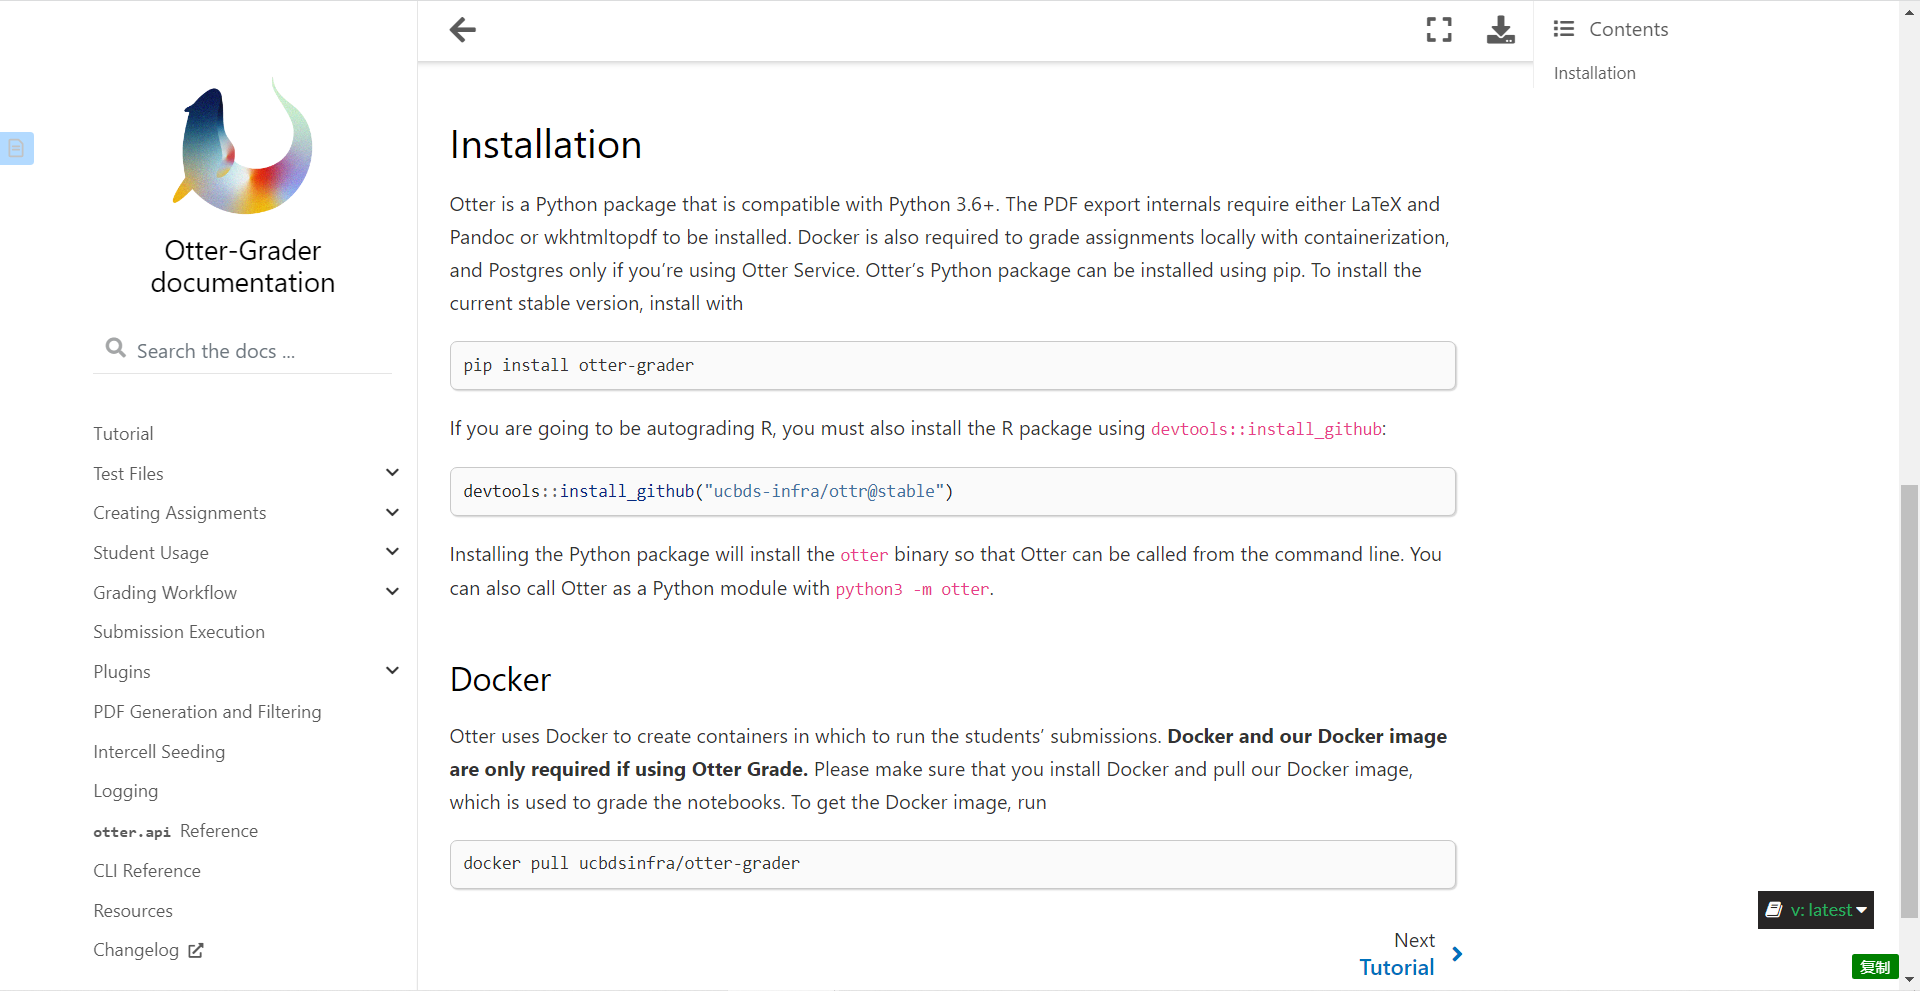Open the v: latest version dropdown
1920x991 pixels.
pyautogui.click(x=1815, y=910)
